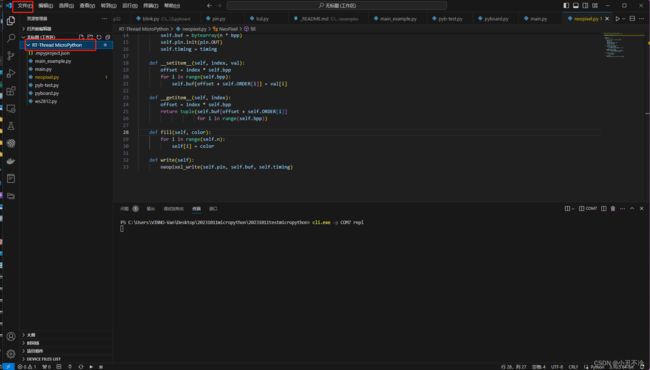Maximize panel with chevron up icon
Viewport: 650px width, 370px height.
pyautogui.click(x=632, y=208)
